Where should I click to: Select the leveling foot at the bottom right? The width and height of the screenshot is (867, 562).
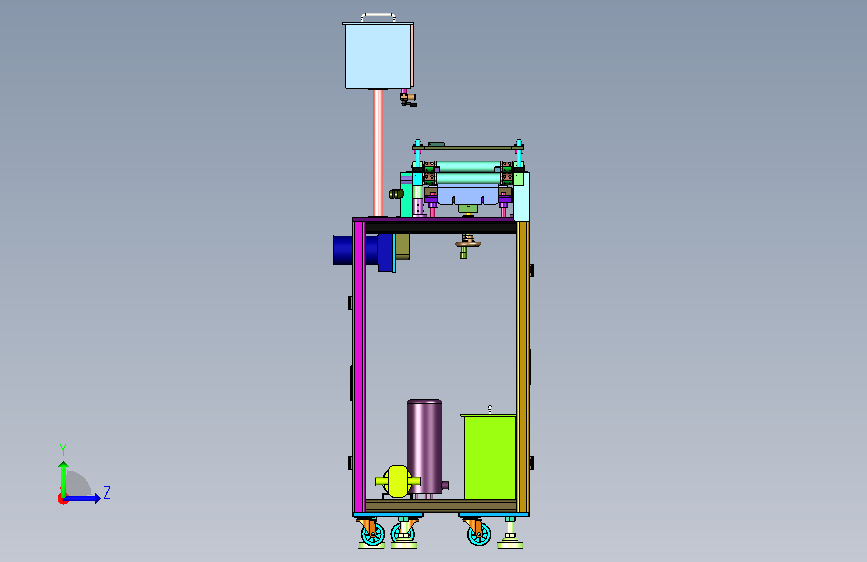click(510, 534)
